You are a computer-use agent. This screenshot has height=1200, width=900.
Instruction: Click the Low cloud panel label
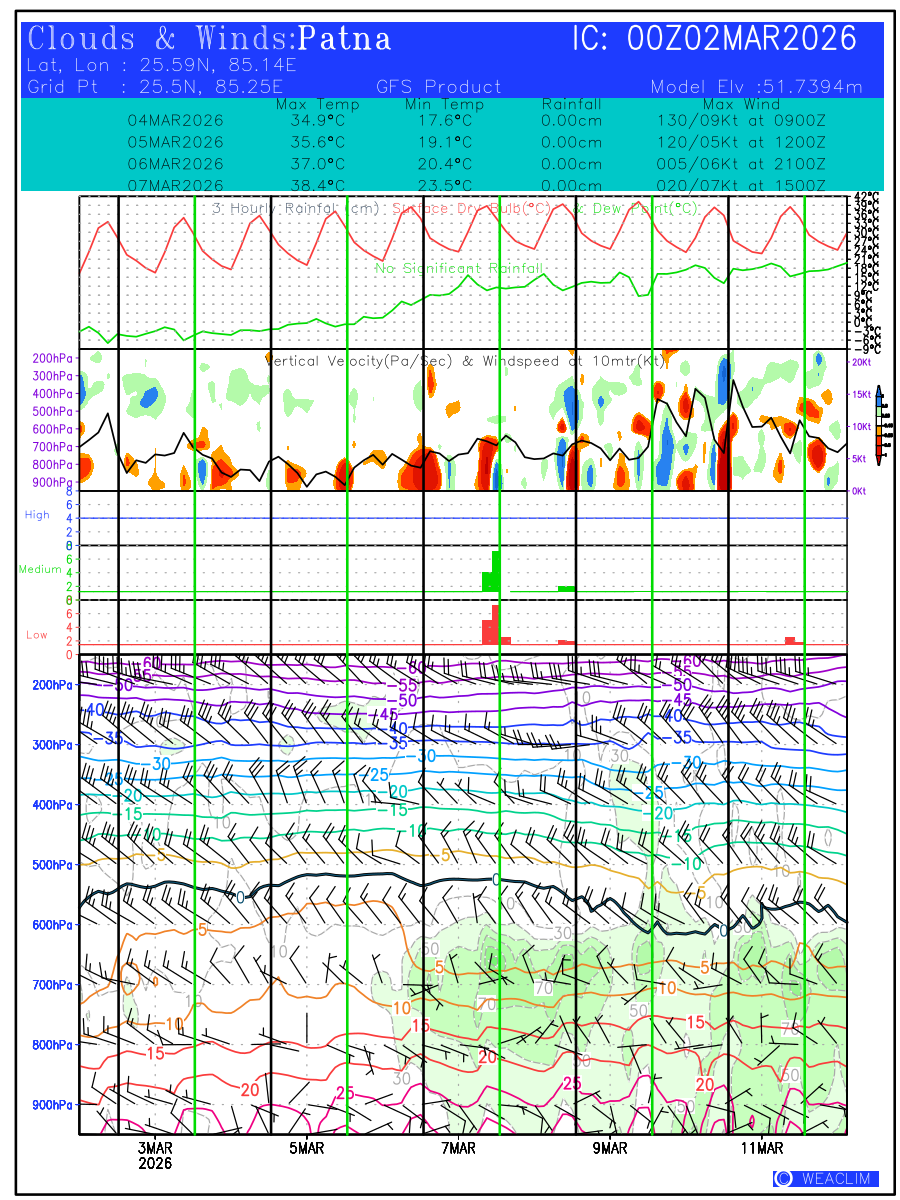(37, 635)
